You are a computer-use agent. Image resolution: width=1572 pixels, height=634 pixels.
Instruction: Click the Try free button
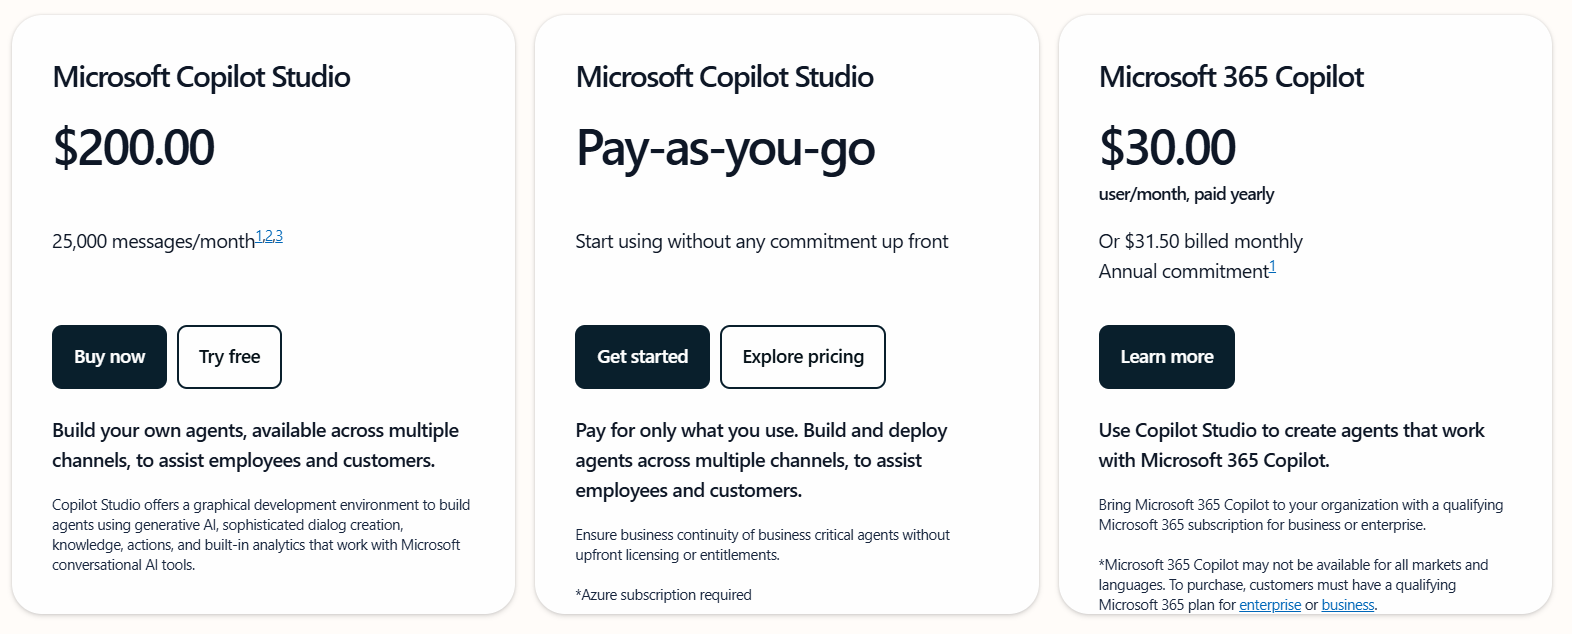tap(229, 357)
